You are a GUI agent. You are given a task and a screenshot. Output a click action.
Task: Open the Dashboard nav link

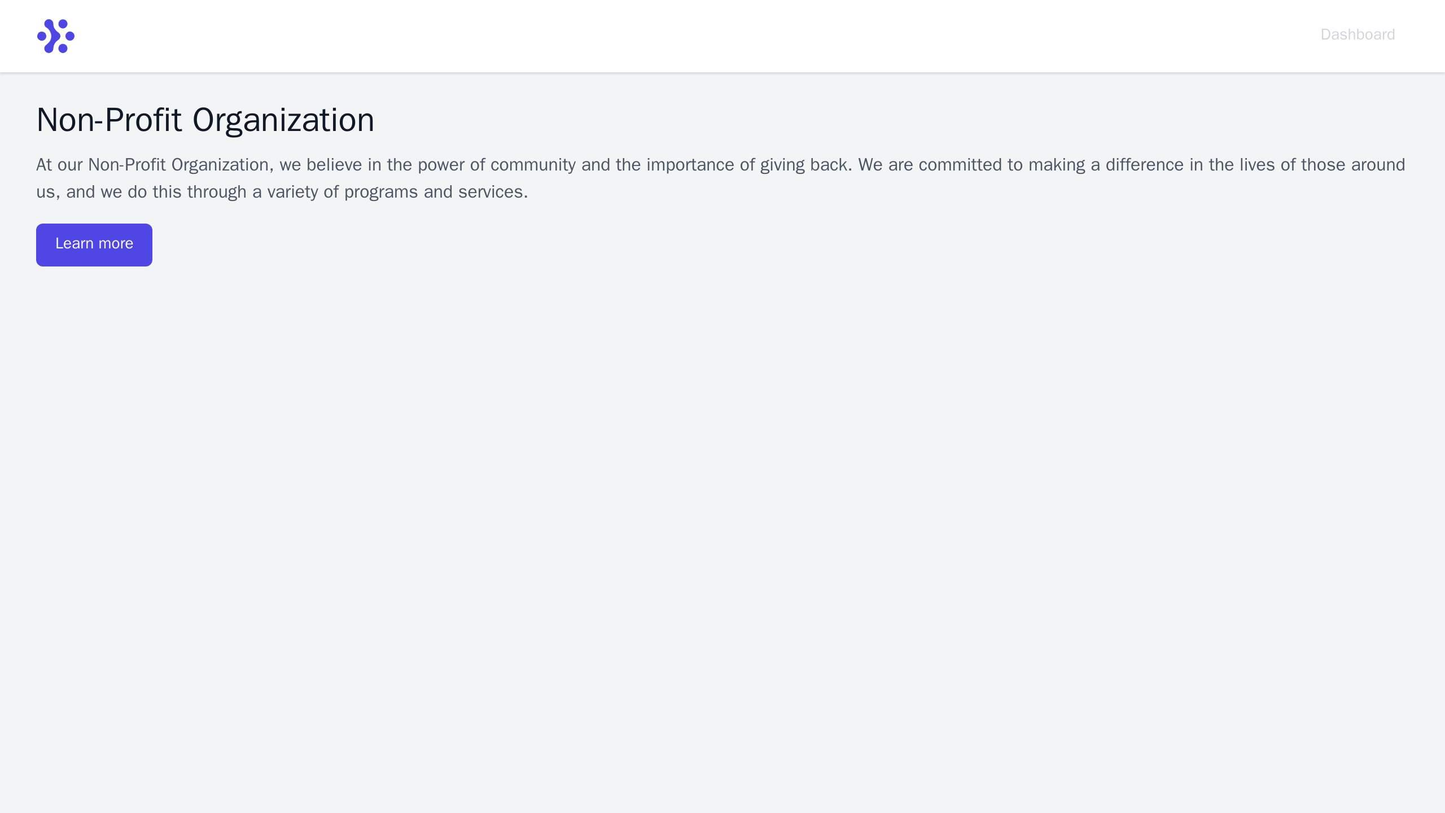(1357, 35)
